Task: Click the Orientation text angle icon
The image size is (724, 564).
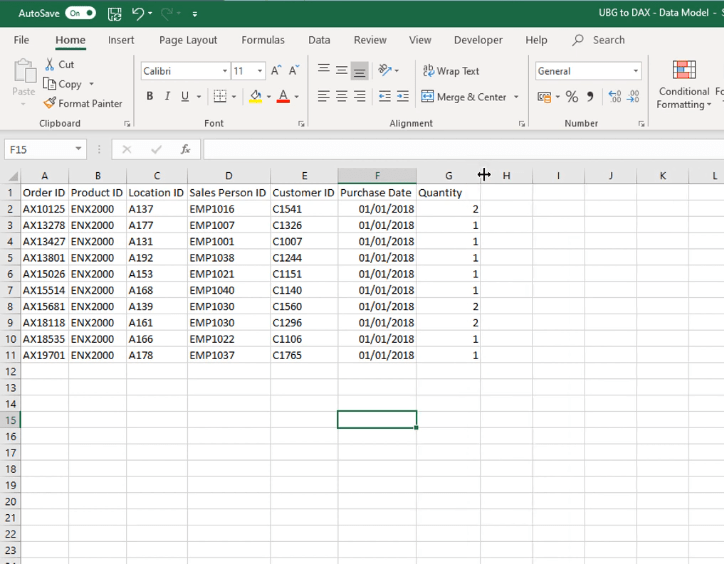Action: coord(385,70)
